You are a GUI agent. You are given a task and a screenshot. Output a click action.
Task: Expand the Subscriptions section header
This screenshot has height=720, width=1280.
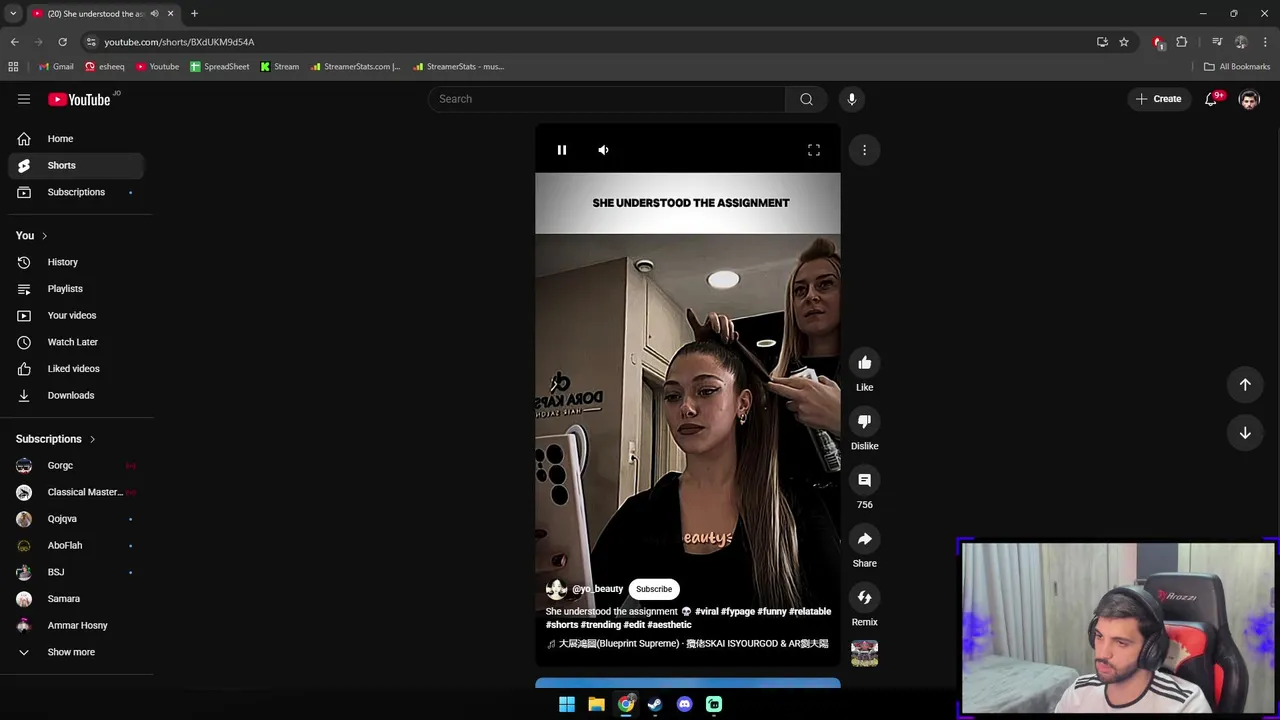(x=56, y=439)
